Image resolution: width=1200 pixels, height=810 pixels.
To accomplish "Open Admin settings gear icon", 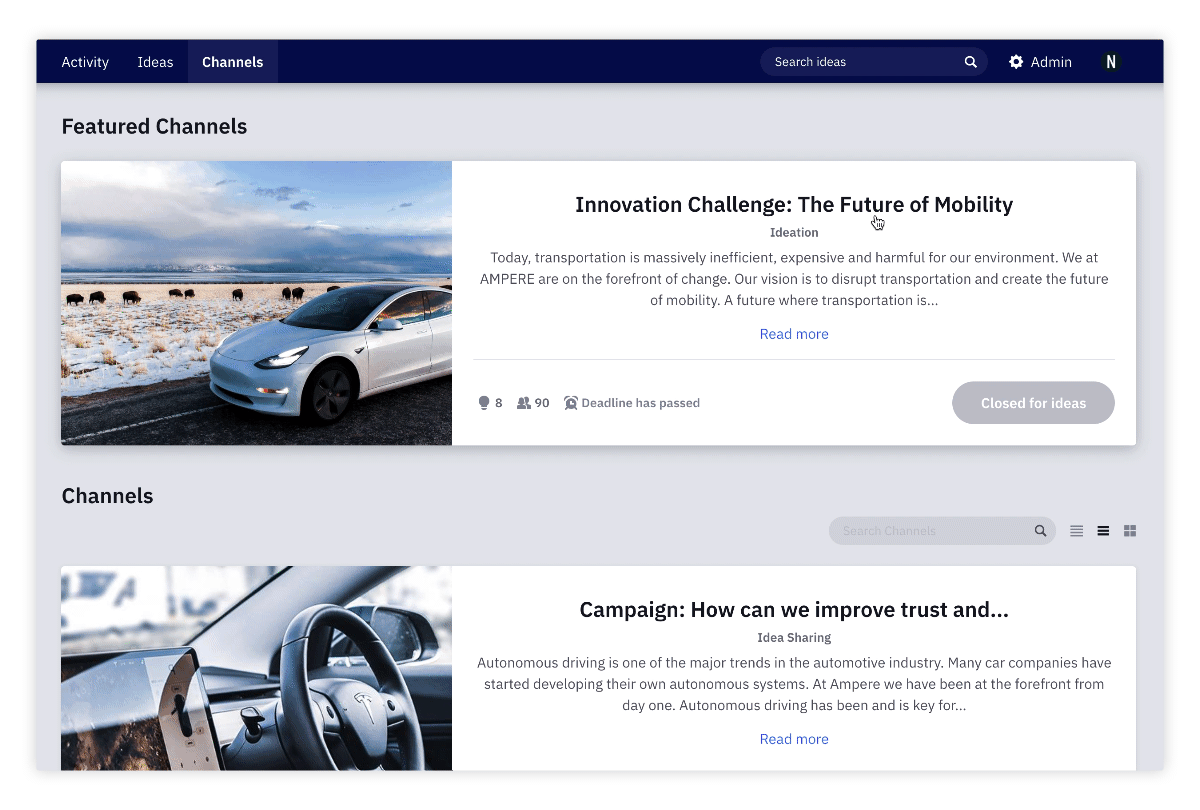I will pyautogui.click(x=1016, y=62).
